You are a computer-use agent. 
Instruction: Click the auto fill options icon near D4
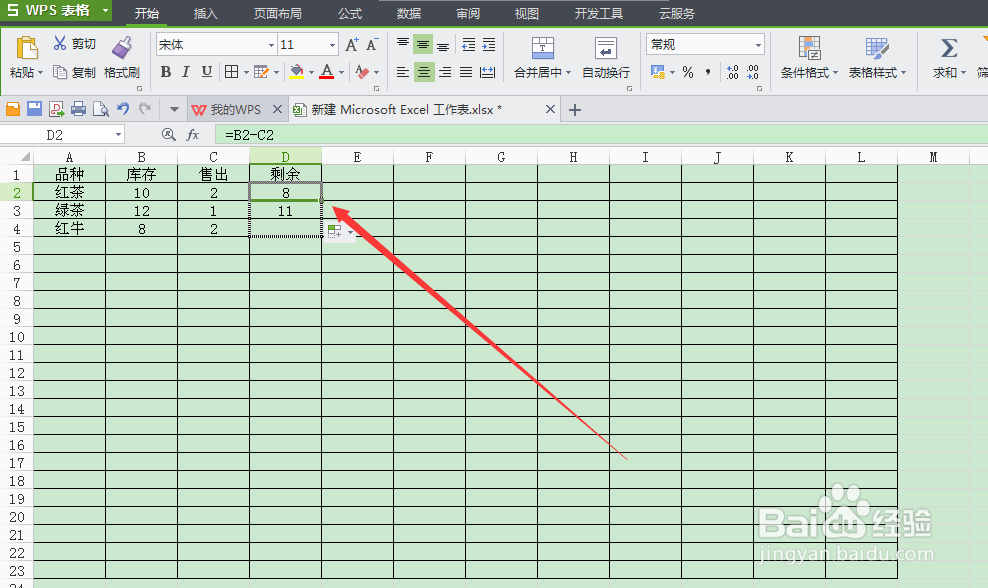pyautogui.click(x=335, y=232)
